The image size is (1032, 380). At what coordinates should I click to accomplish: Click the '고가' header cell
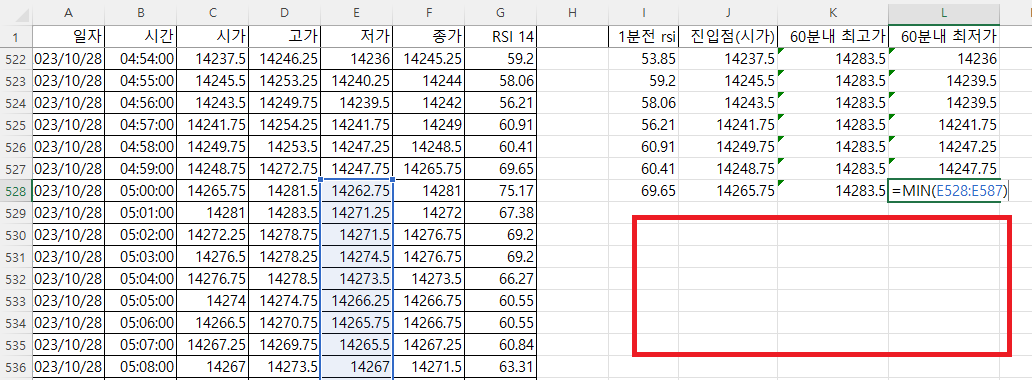(285, 36)
